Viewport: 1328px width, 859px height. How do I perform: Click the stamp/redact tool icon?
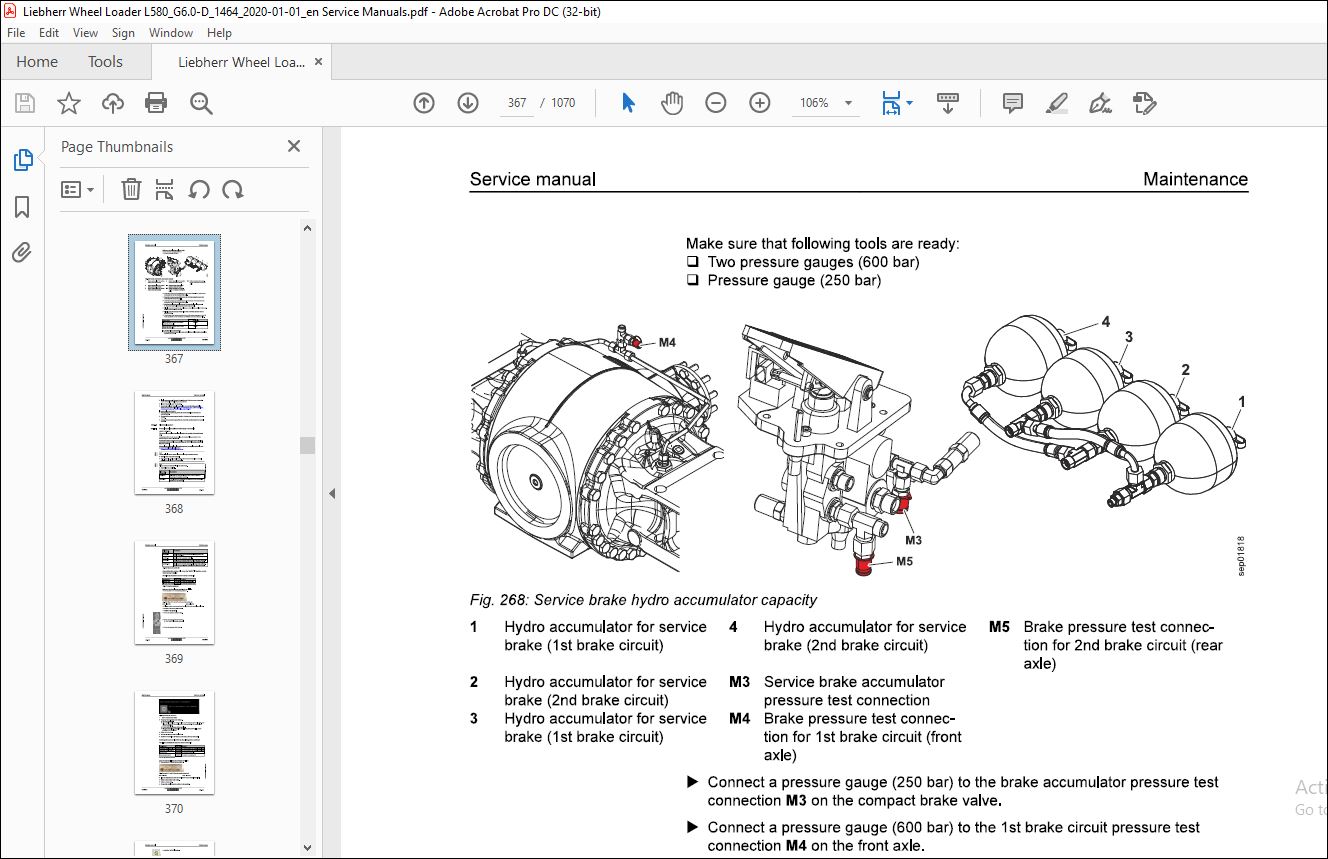[x=1145, y=103]
